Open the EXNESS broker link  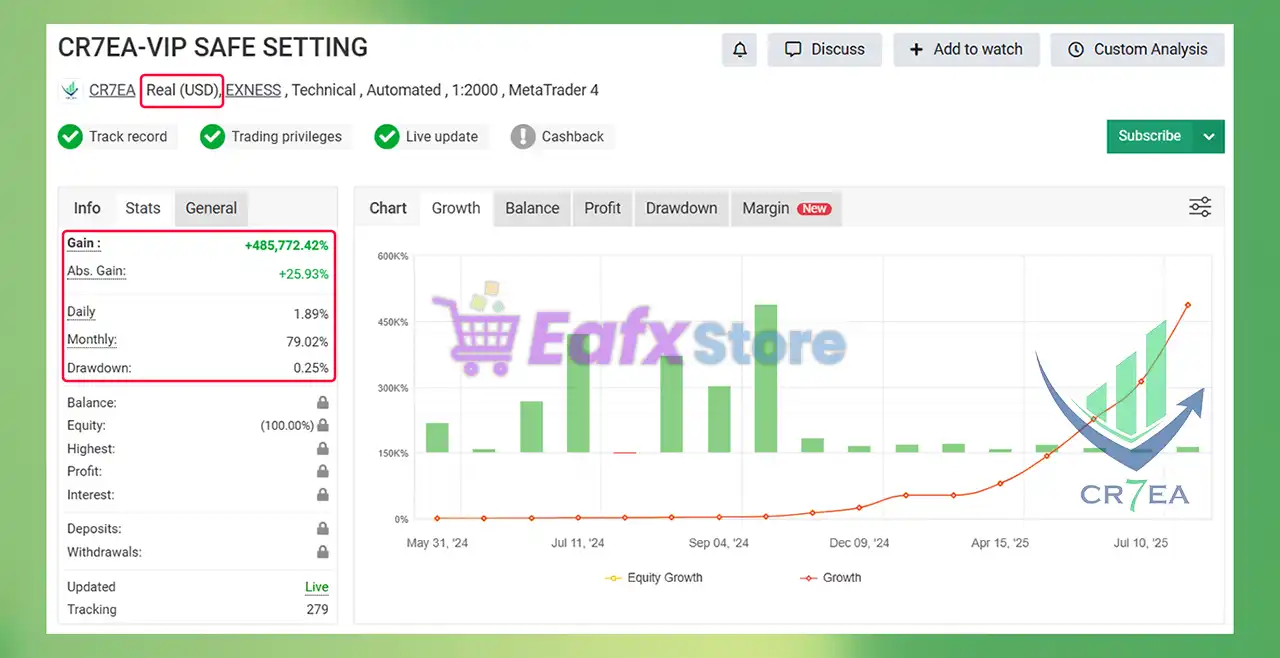coord(253,90)
